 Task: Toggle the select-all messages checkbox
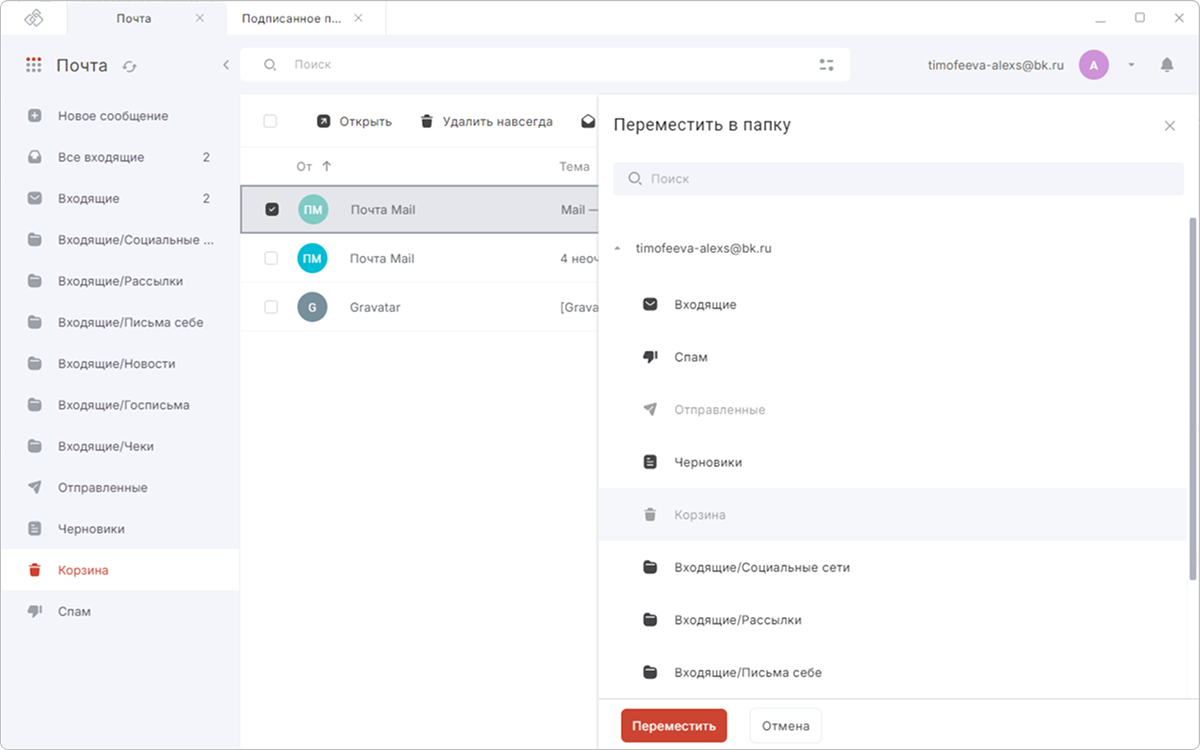(x=270, y=122)
